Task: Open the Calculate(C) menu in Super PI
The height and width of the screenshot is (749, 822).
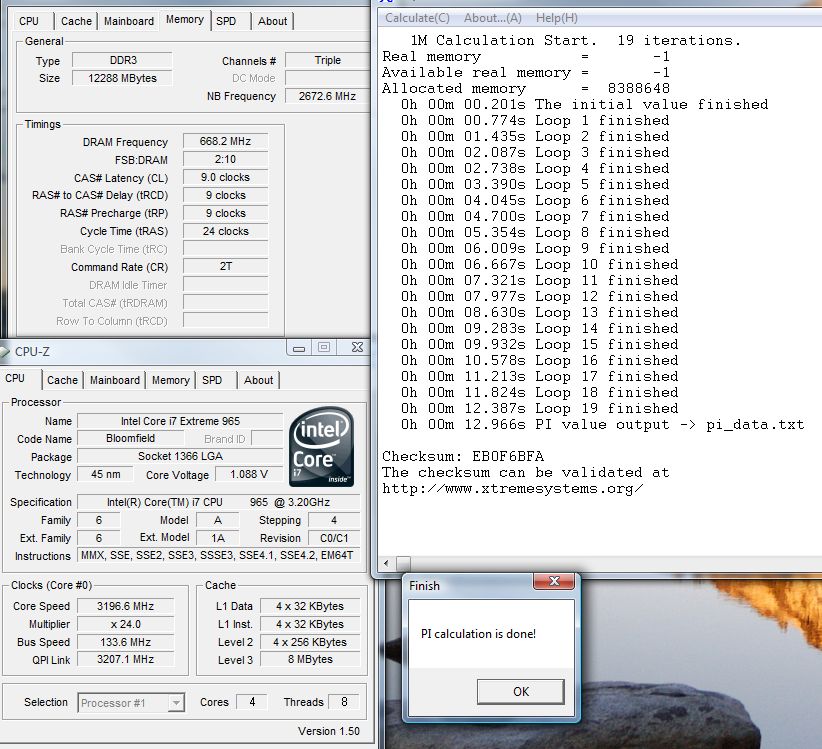Action: click(417, 18)
